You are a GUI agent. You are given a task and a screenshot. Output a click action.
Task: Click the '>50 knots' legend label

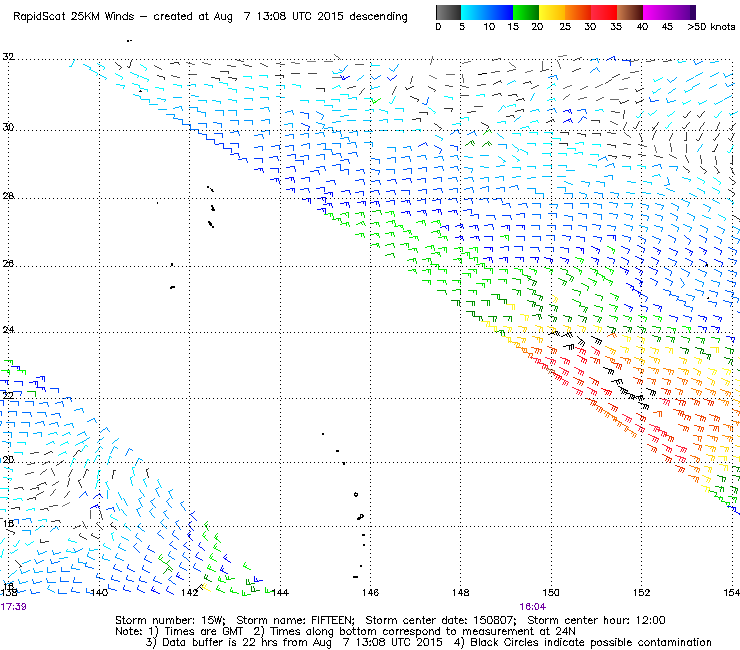[711, 27]
